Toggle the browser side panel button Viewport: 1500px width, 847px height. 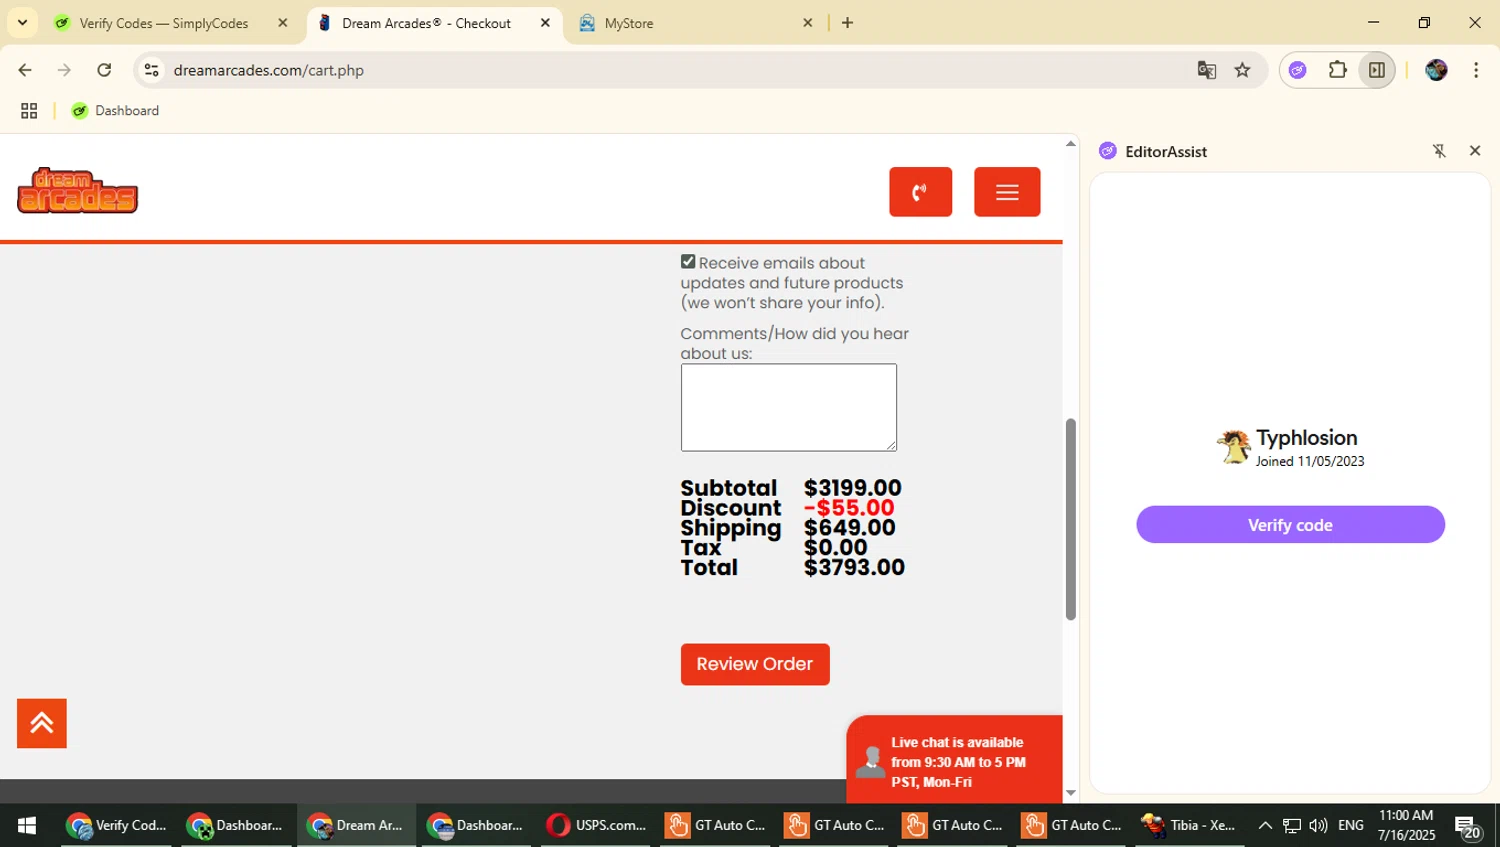[1377, 70]
